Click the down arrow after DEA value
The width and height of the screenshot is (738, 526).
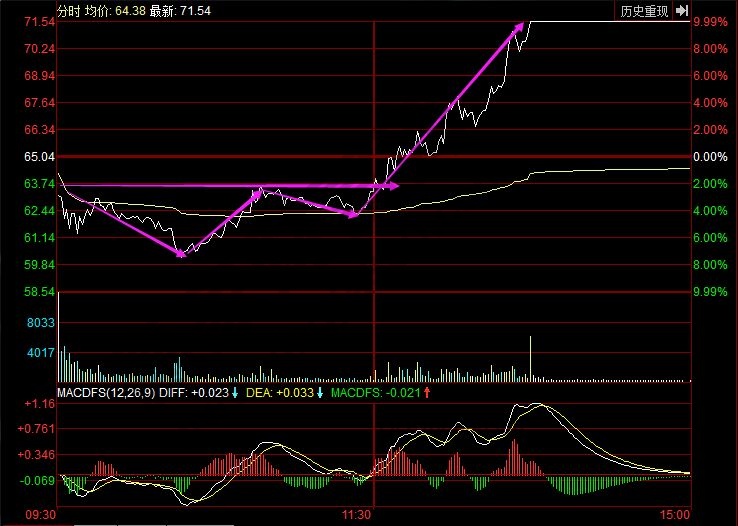319,391
